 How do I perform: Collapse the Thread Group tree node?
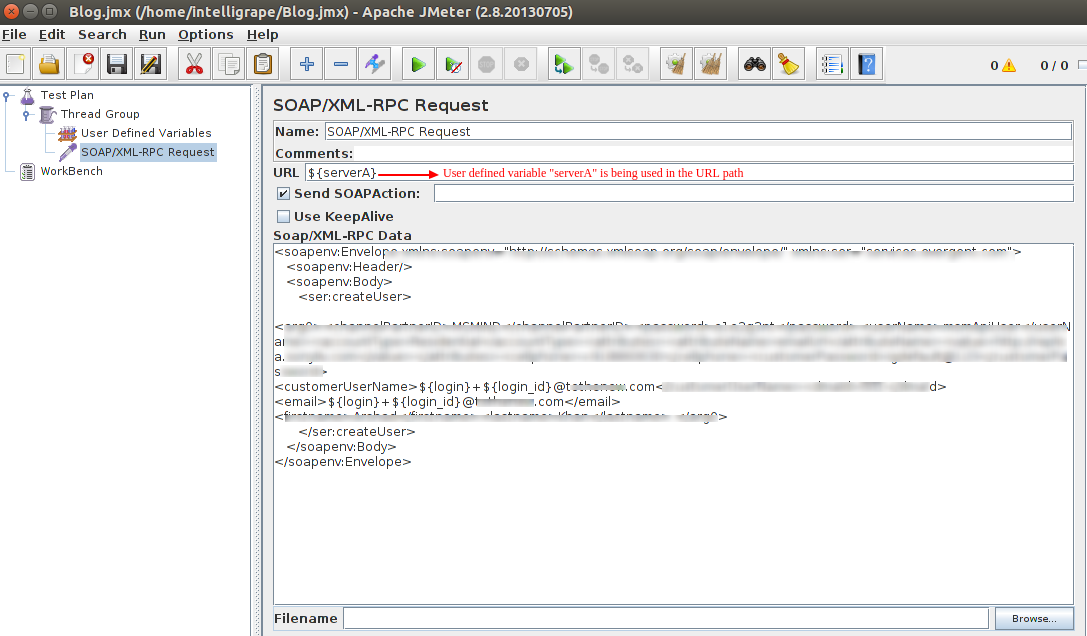tap(27, 115)
